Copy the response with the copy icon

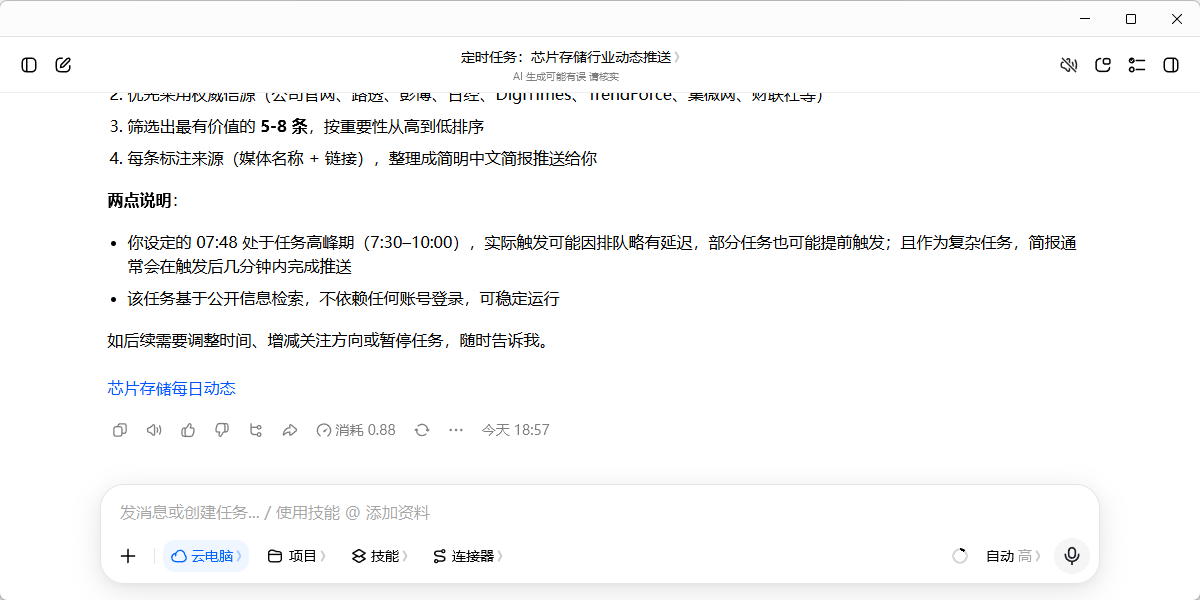click(120, 430)
